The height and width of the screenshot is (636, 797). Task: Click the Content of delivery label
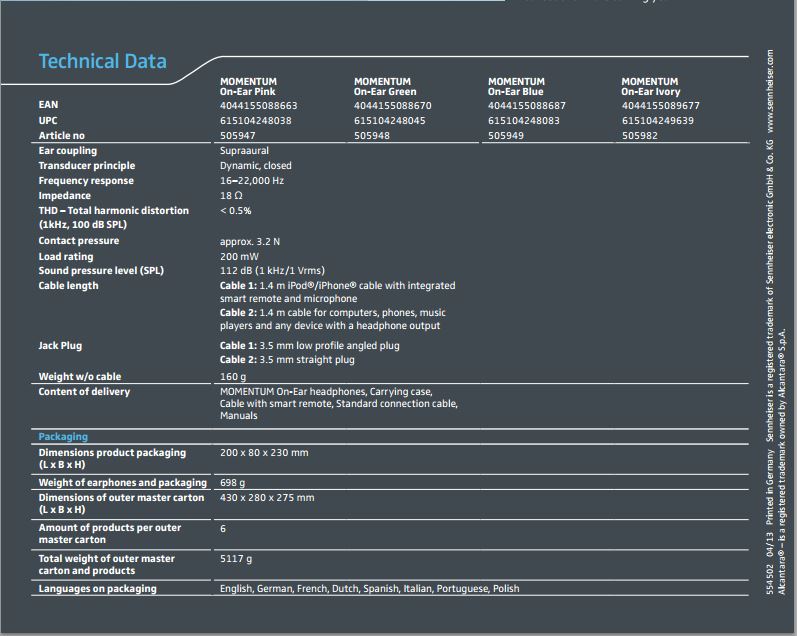84,392
